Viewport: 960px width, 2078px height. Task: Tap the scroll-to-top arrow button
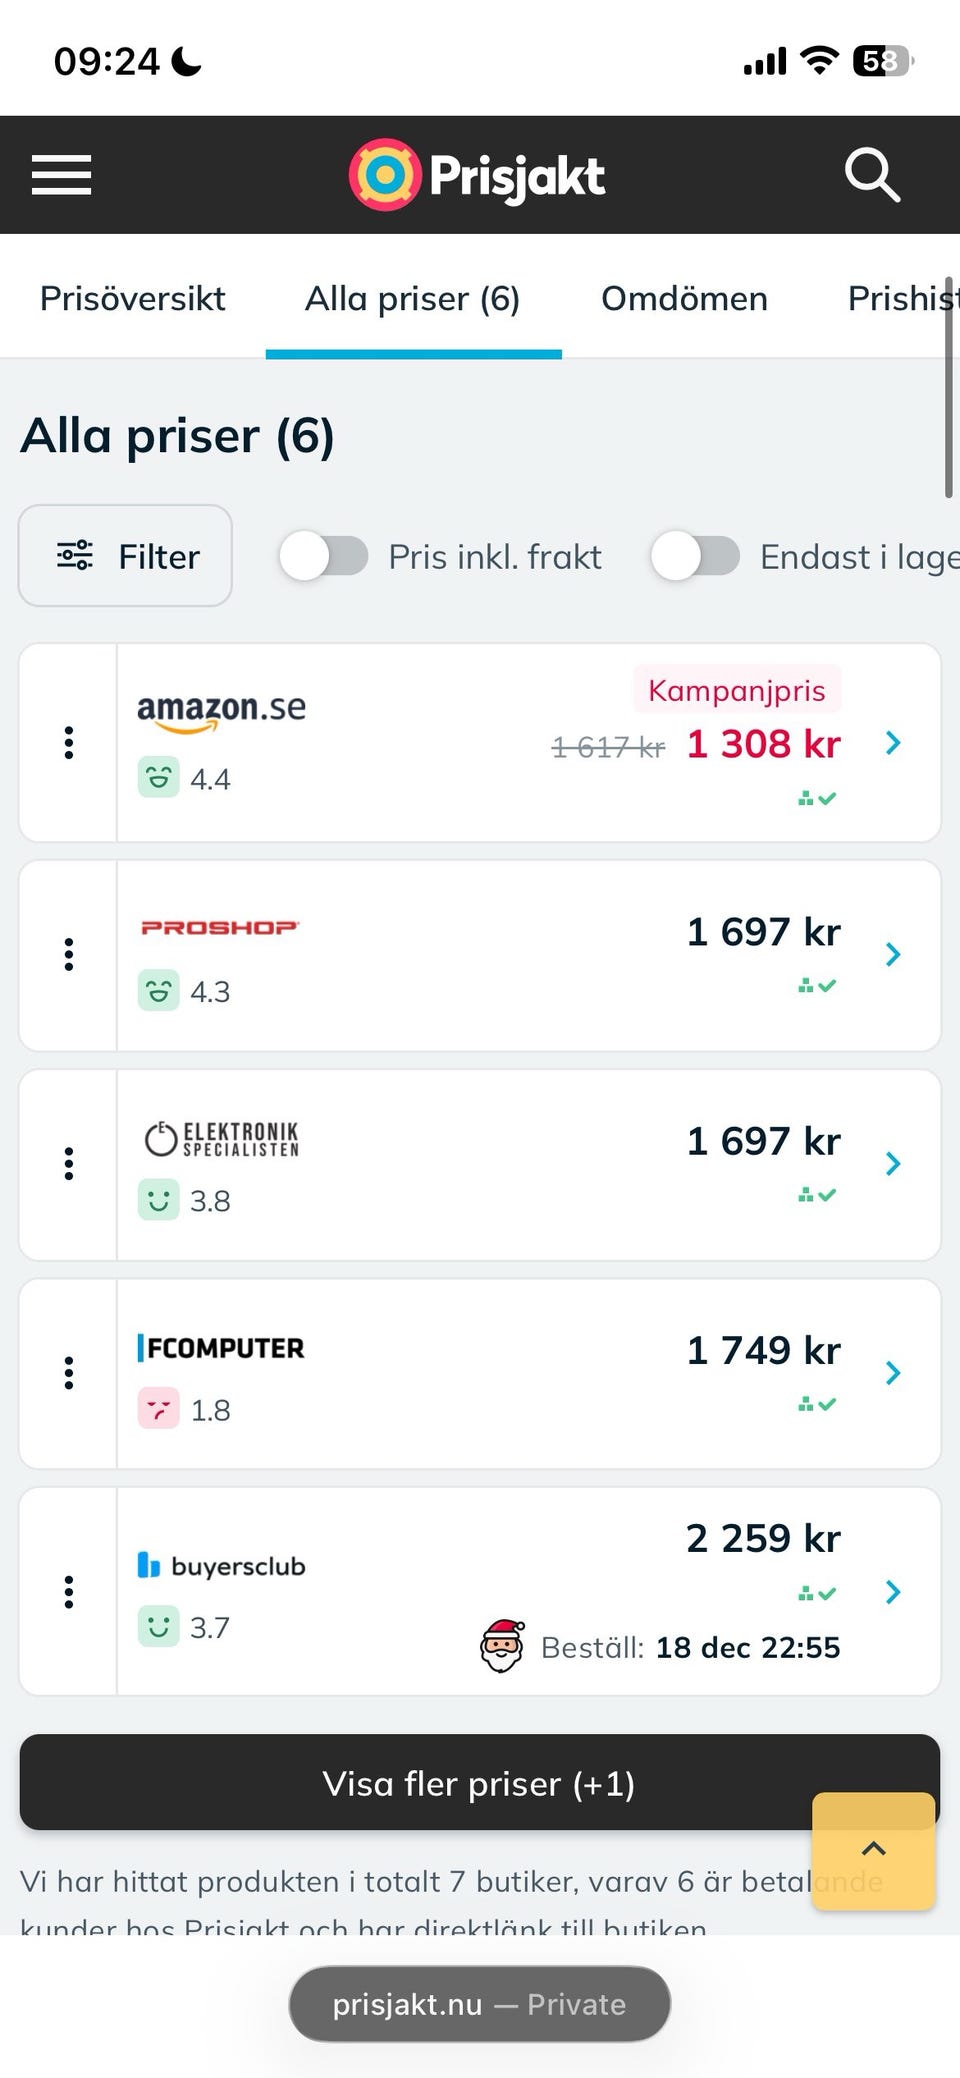873,1849
